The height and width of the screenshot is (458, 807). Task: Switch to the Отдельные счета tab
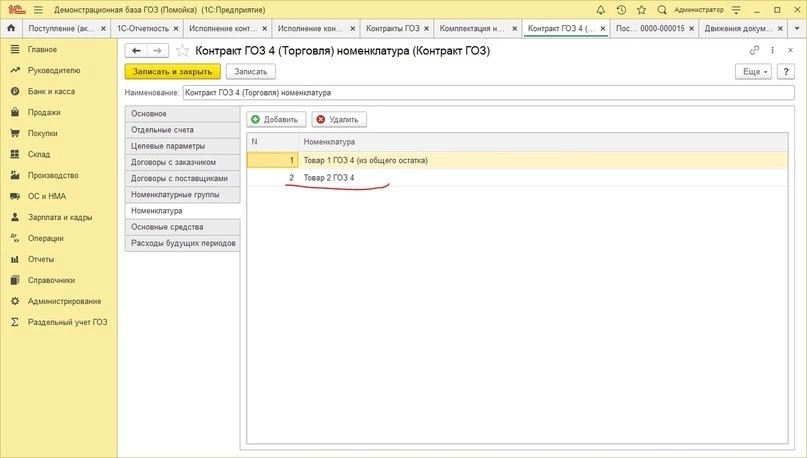click(182, 130)
